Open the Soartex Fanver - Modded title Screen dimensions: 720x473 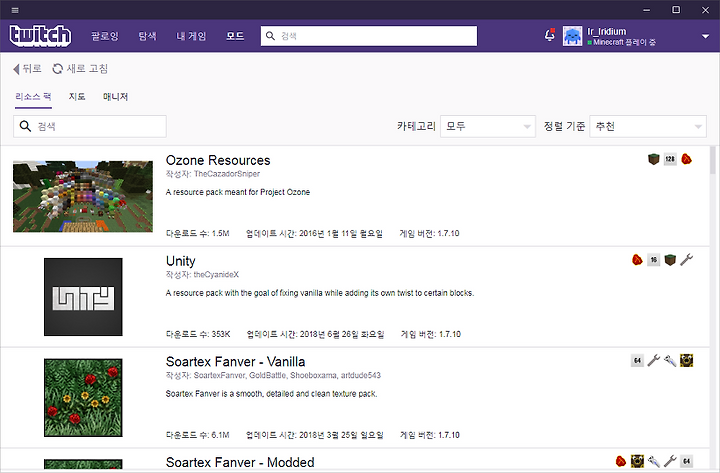point(240,462)
